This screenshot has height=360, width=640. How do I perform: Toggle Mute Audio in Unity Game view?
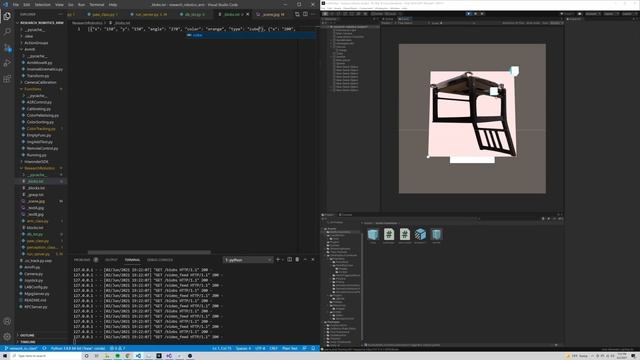tap(533, 23)
